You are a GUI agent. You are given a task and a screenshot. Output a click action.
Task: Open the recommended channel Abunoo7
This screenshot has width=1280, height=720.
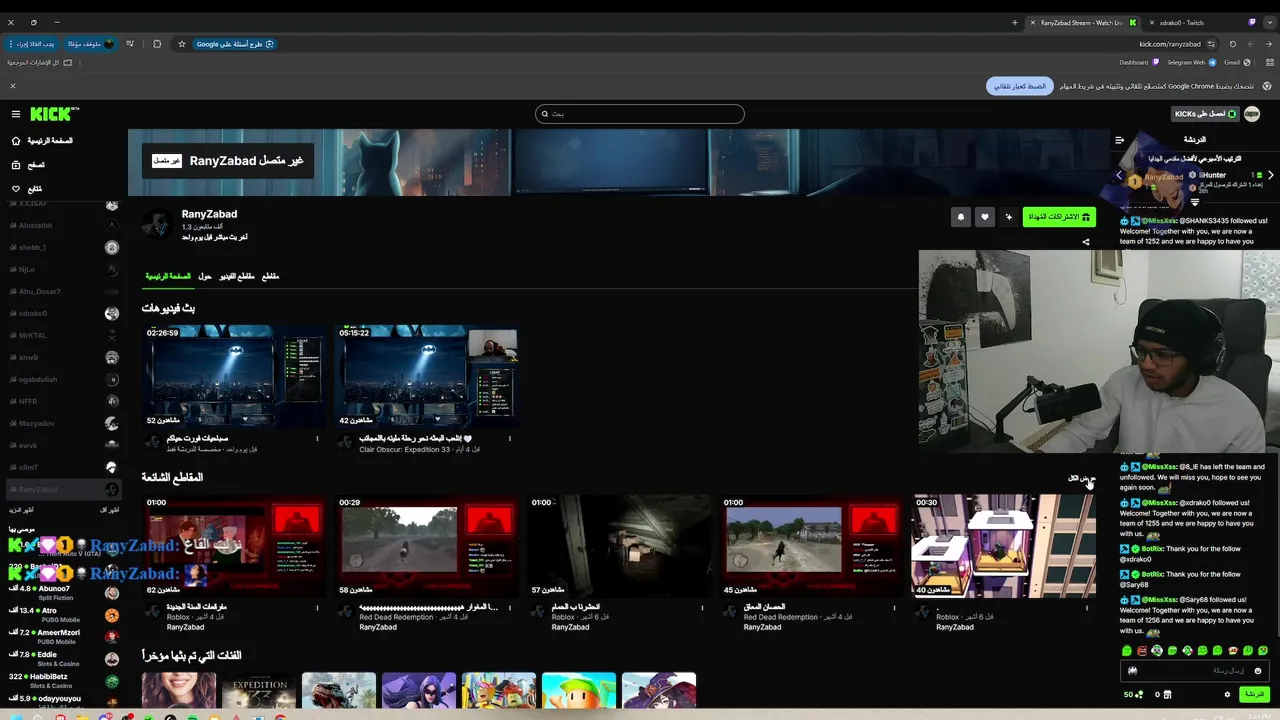click(63, 593)
